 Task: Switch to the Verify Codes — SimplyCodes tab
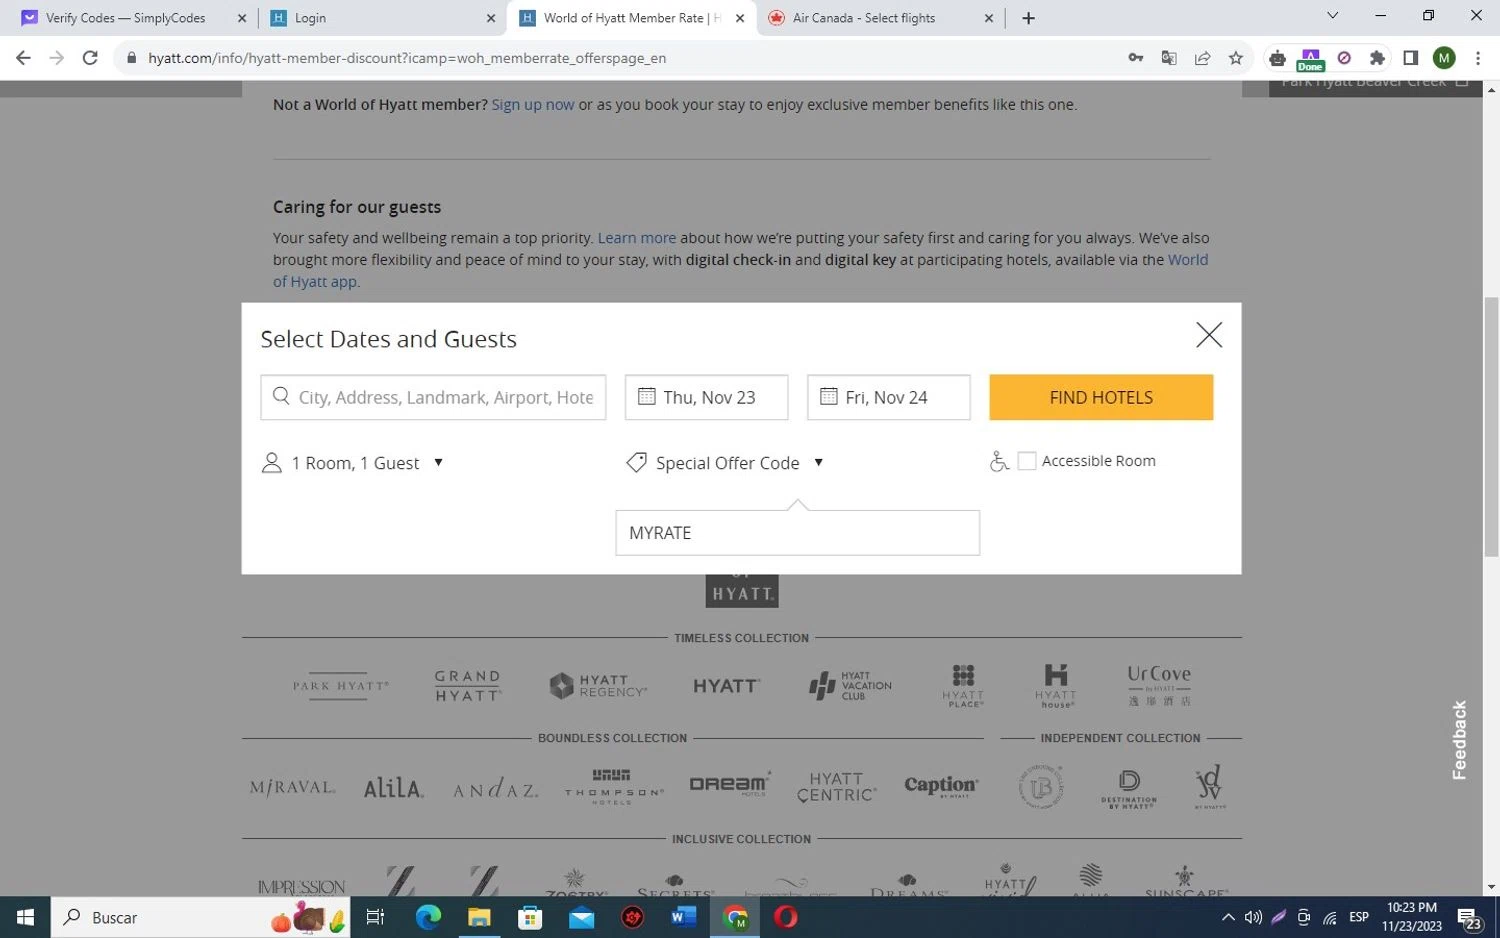125,18
